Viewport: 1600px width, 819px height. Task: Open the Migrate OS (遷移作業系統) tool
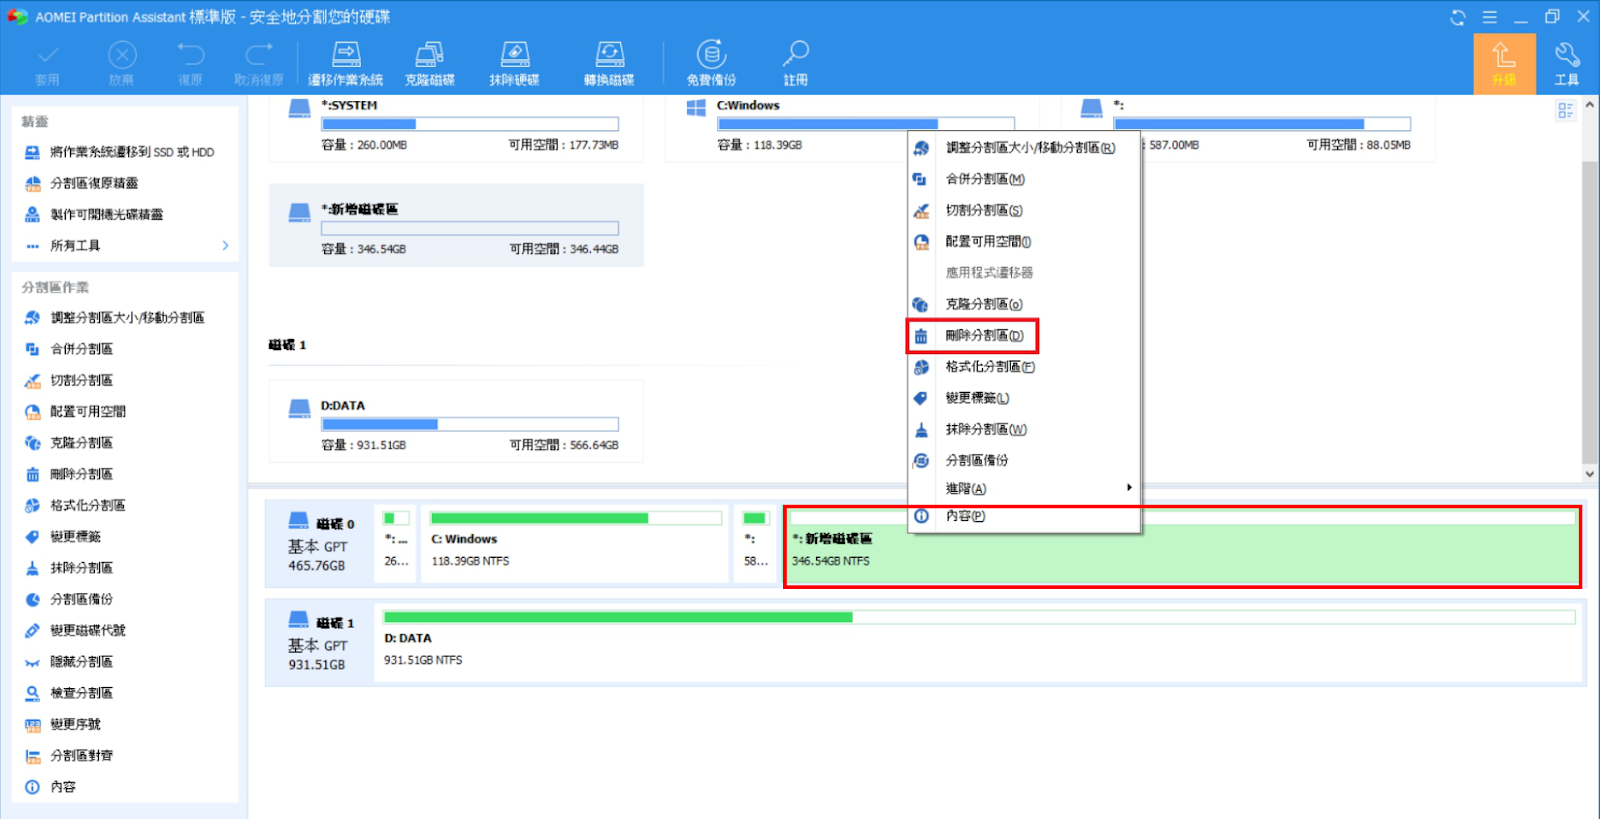point(346,64)
